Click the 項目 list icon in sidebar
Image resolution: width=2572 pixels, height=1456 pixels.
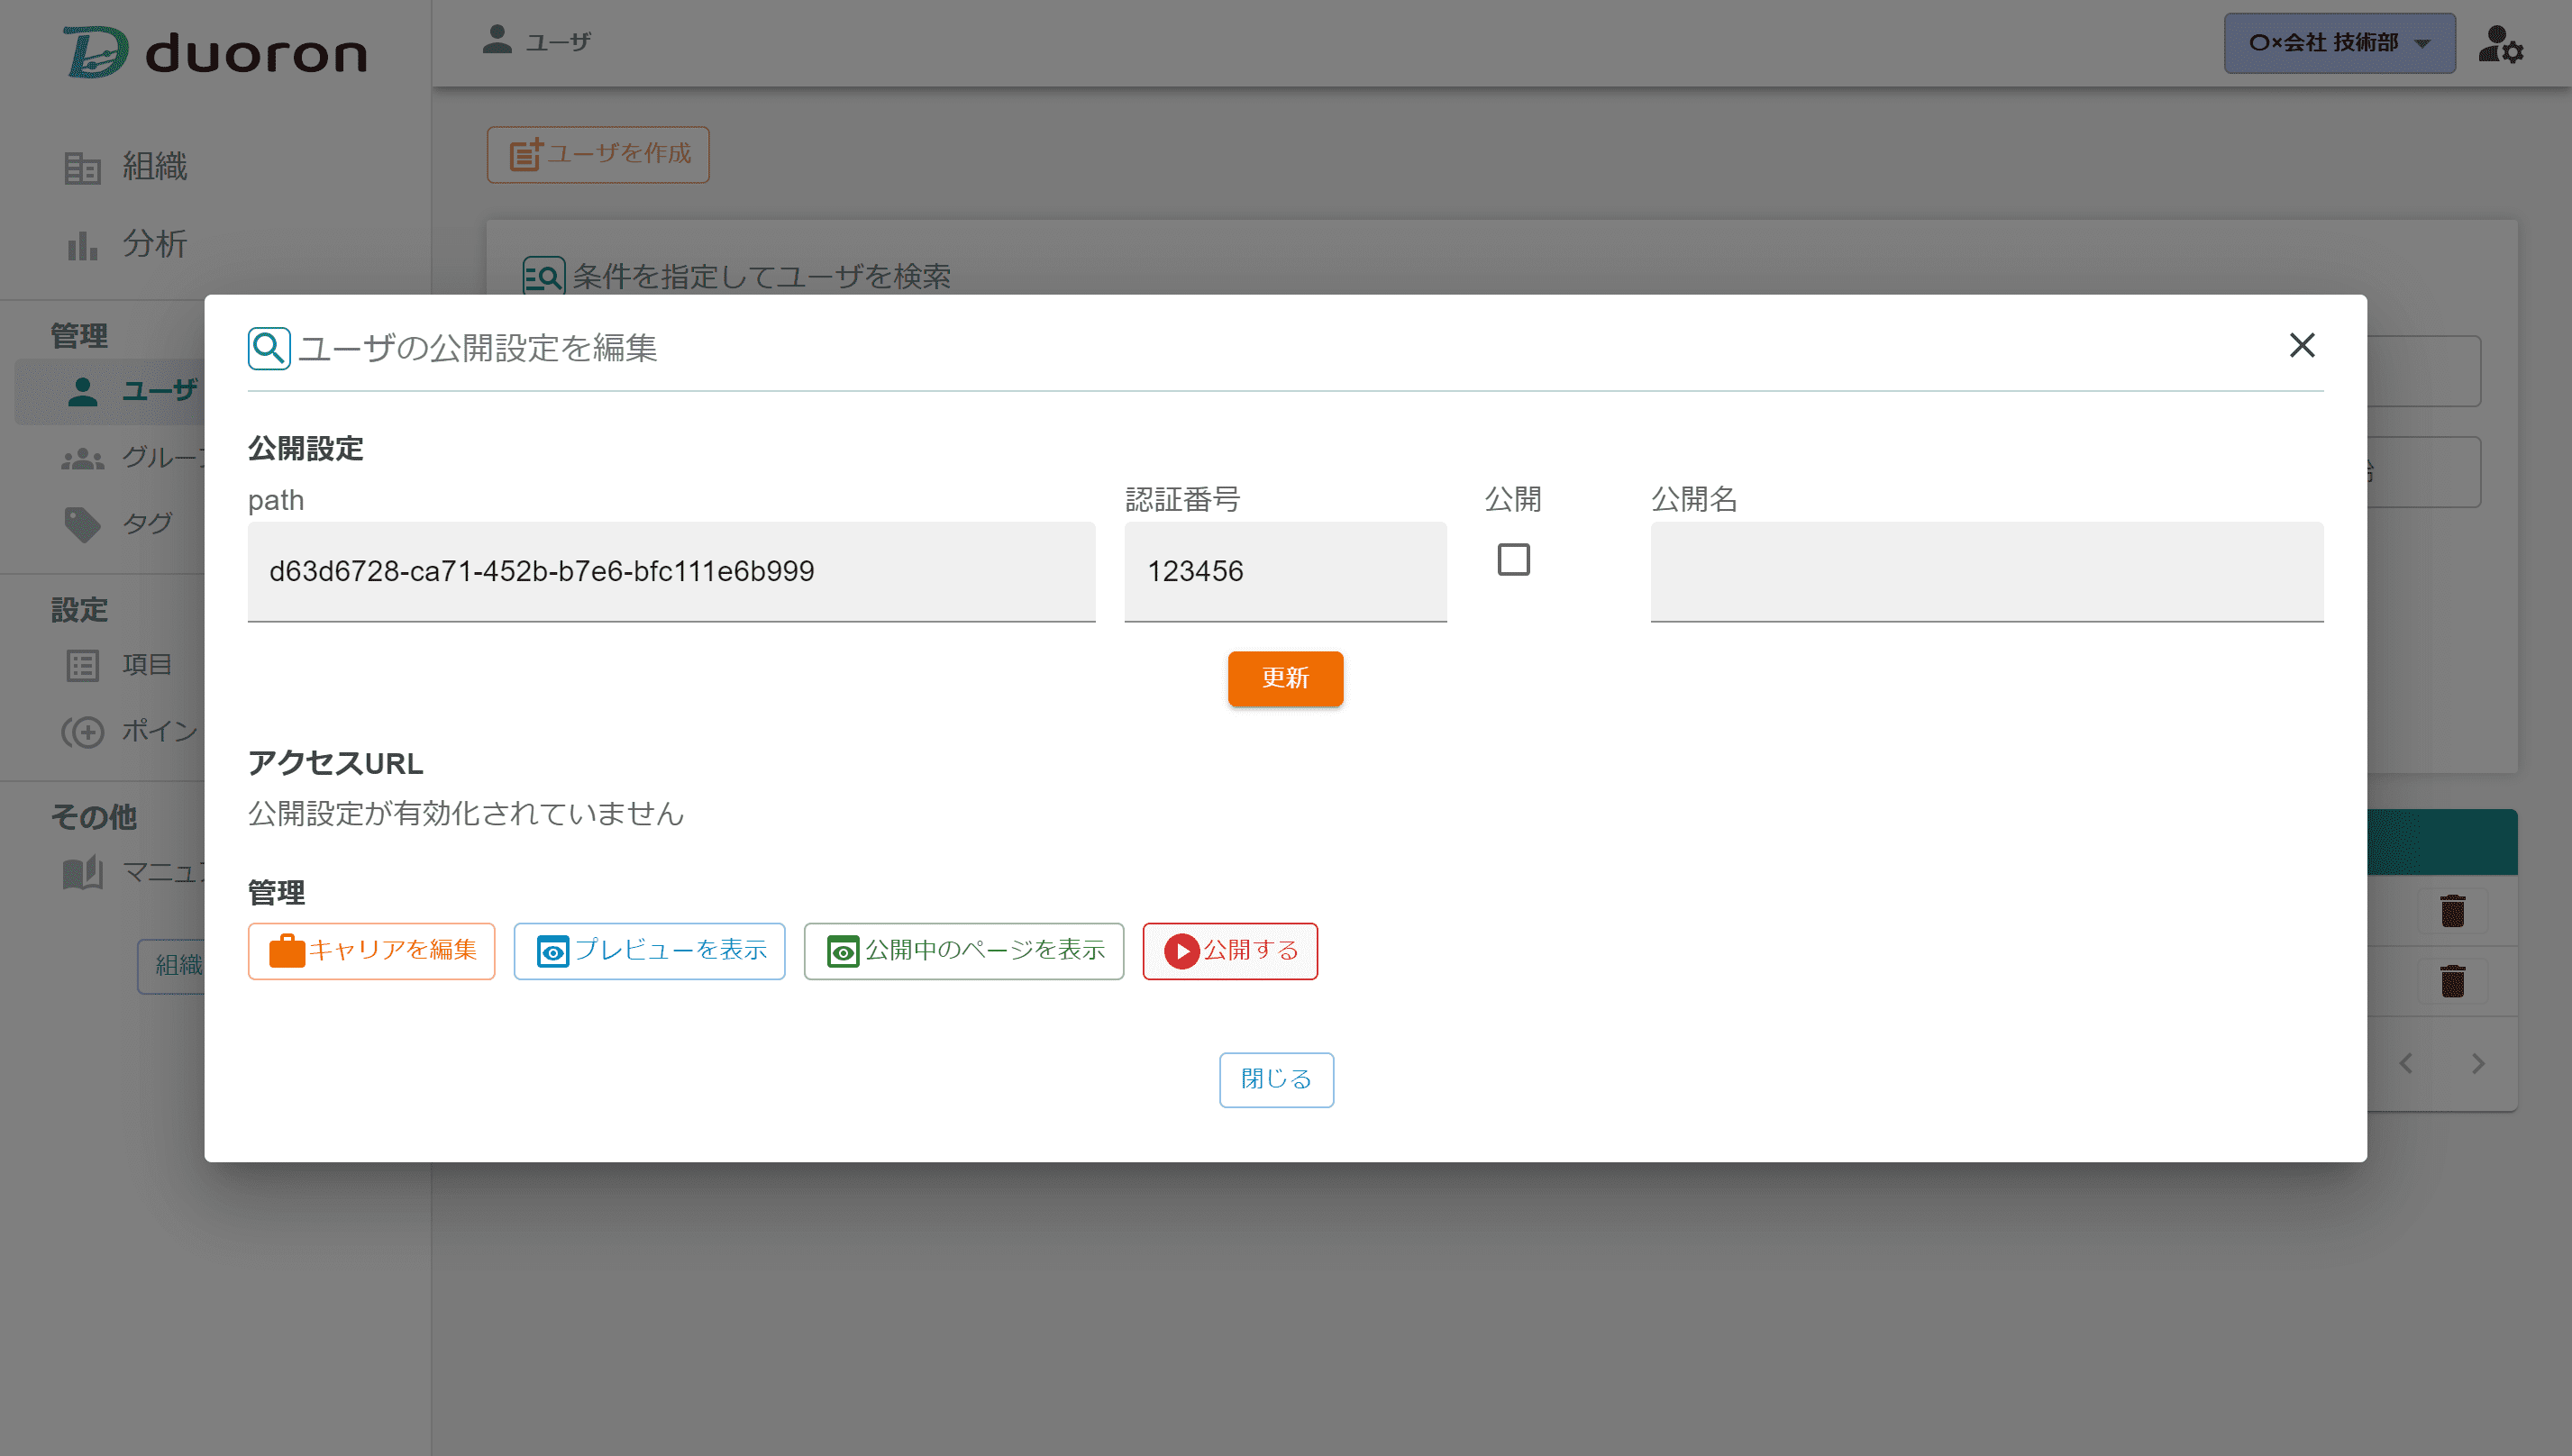82,666
